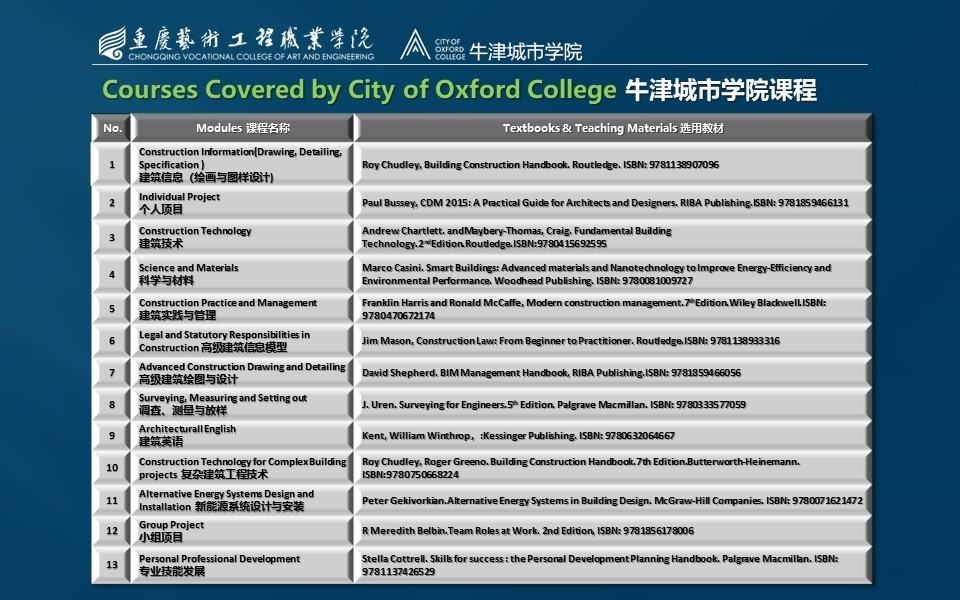Viewport: 960px width, 600px height.
Task: Click the Building Construction Handbook 7th Edition entry
Action: [613, 468]
